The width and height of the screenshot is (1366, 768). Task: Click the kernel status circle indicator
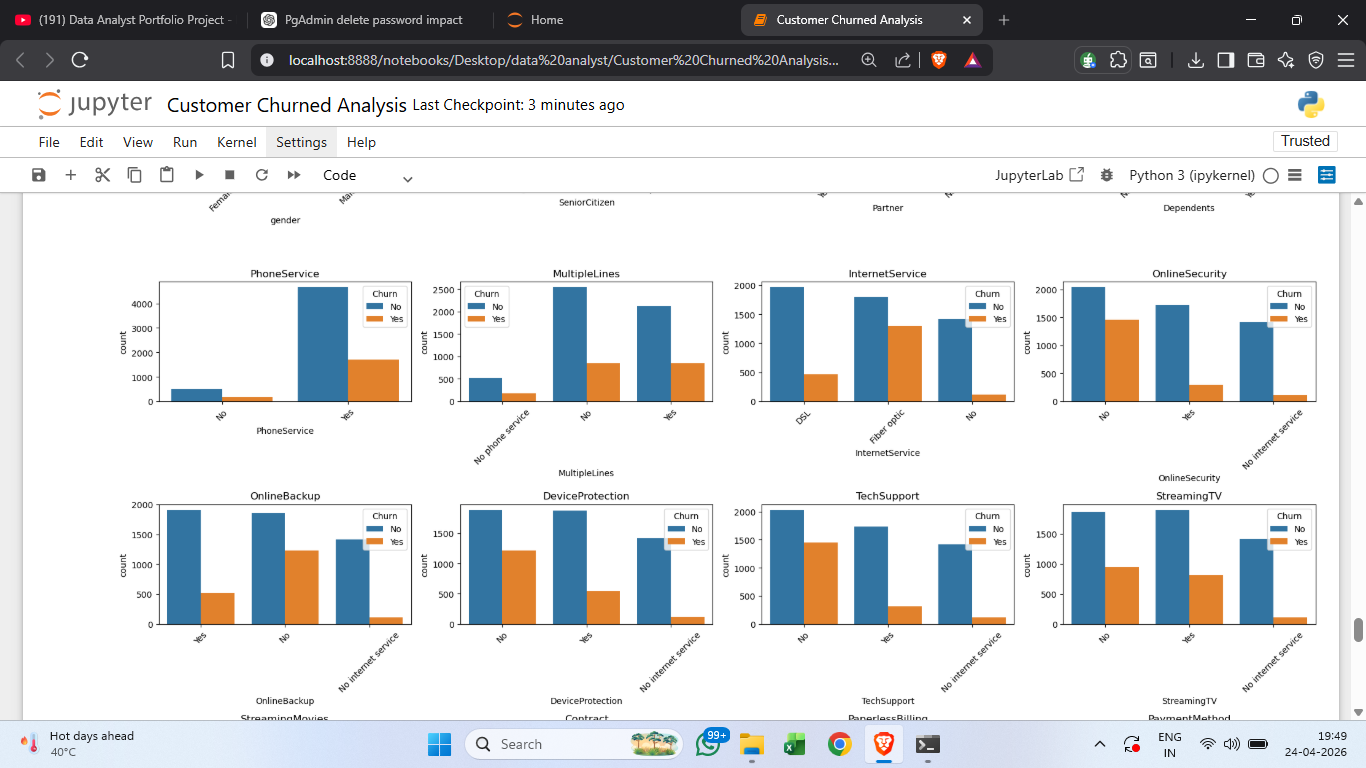click(1271, 175)
